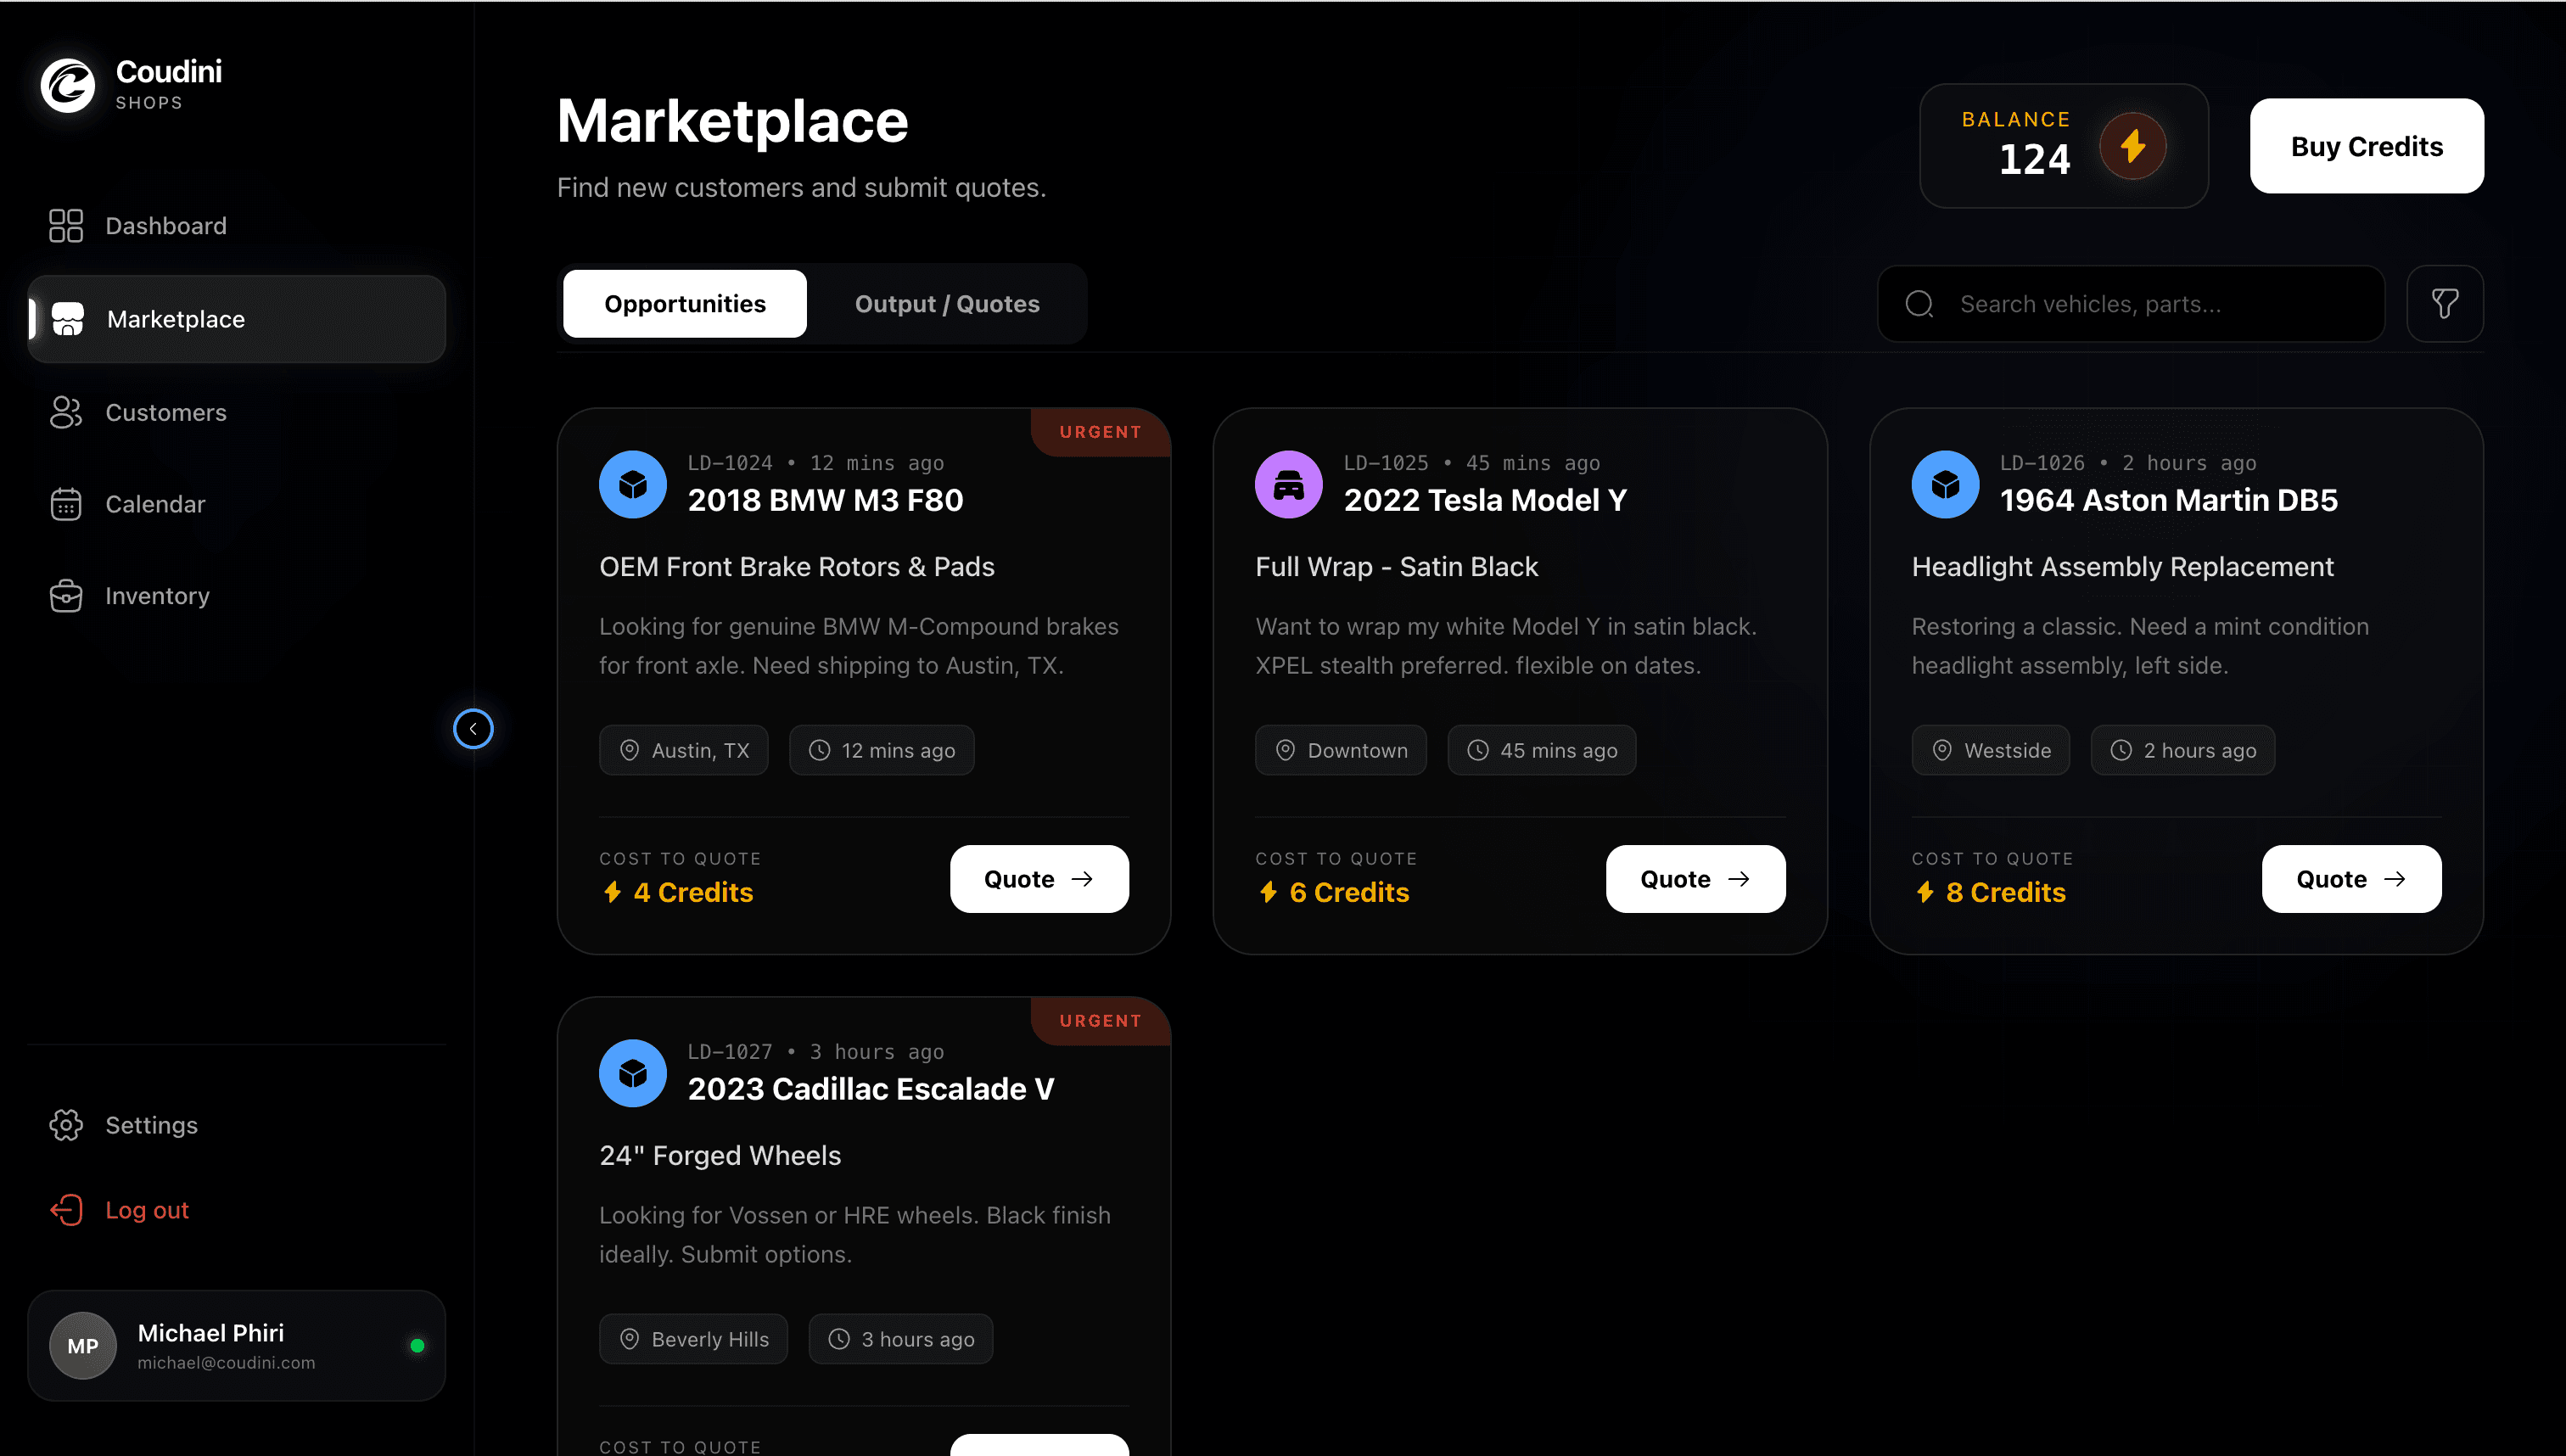Click Log out in the sidebar
The image size is (2566, 1456).
(x=147, y=1210)
